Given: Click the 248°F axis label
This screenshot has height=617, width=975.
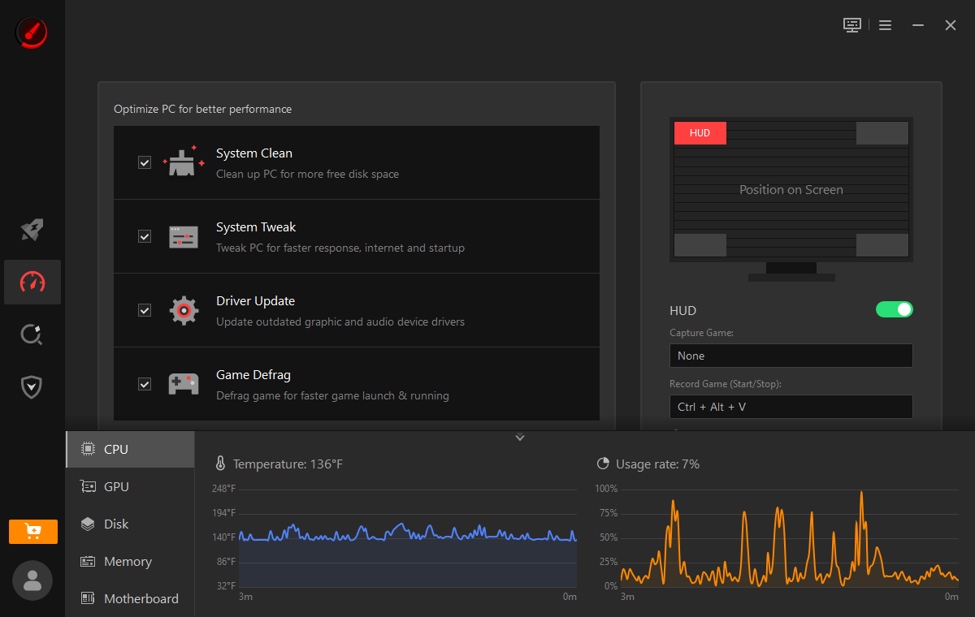Looking at the screenshot, I should 224,489.
